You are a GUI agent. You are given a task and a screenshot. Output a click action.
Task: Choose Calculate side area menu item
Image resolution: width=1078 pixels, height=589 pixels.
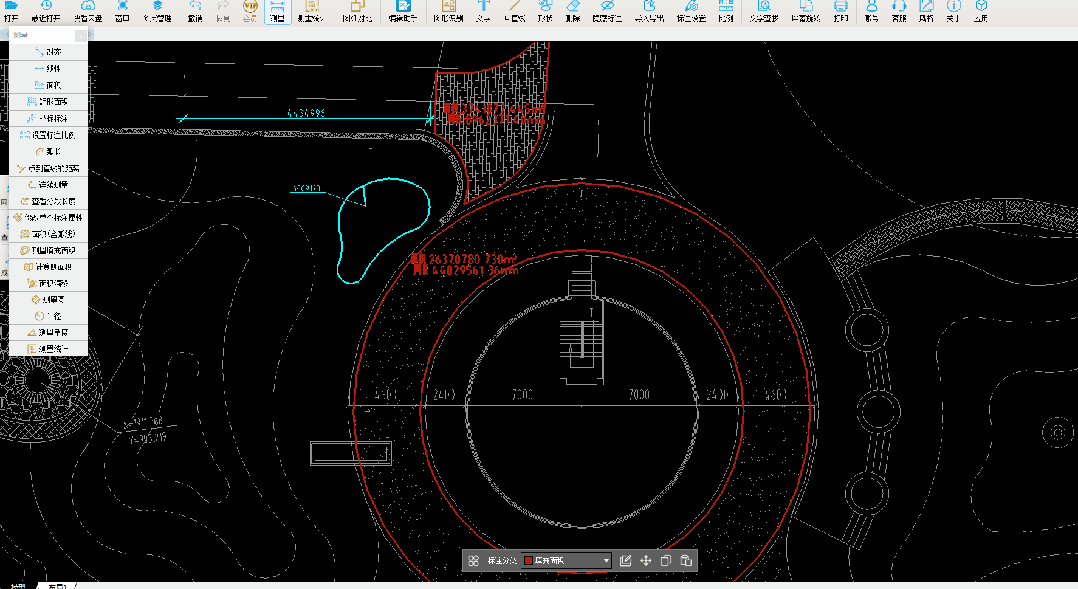pos(48,267)
